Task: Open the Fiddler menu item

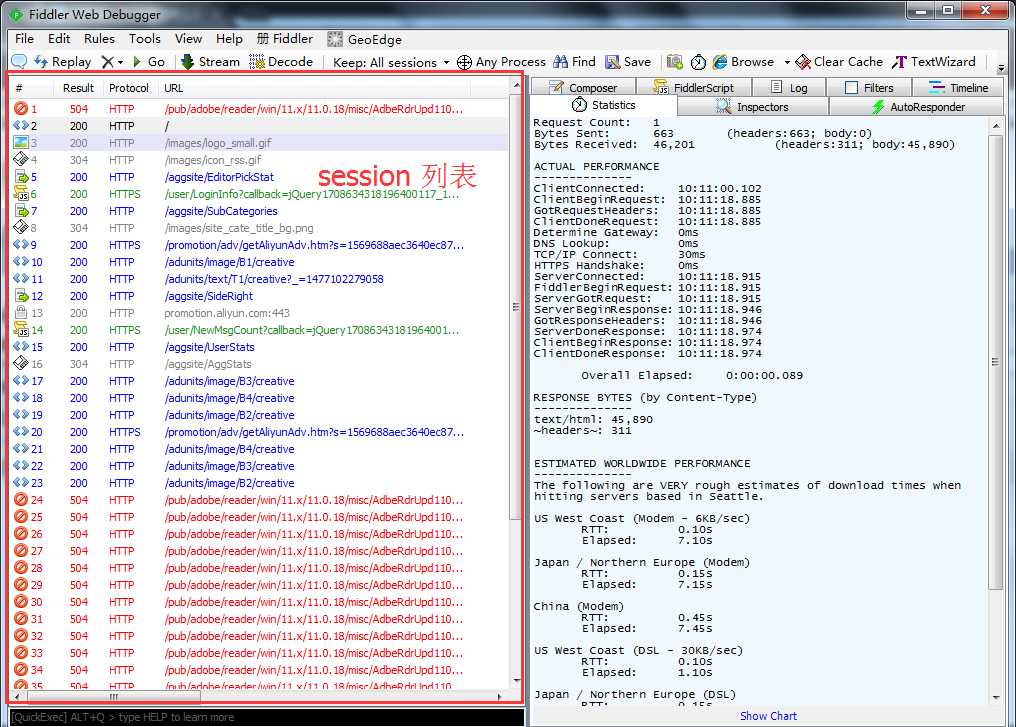Action: pos(284,39)
